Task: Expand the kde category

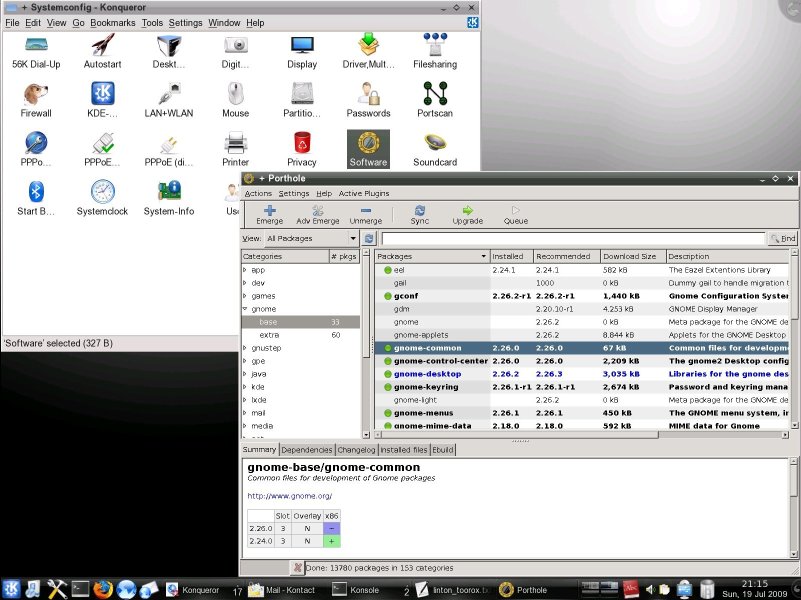Action: [245, 387]
